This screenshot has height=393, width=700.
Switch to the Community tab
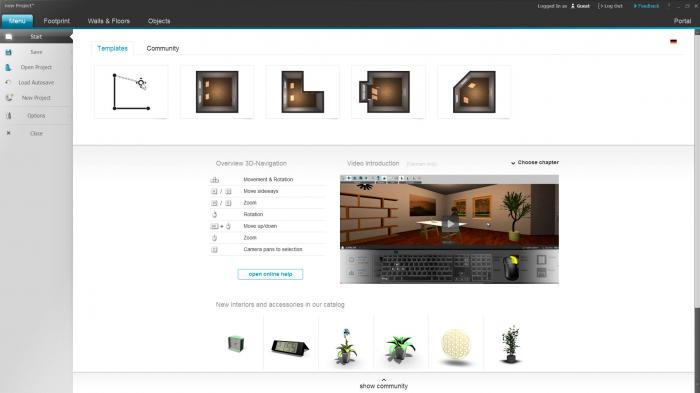pos(162,48)
